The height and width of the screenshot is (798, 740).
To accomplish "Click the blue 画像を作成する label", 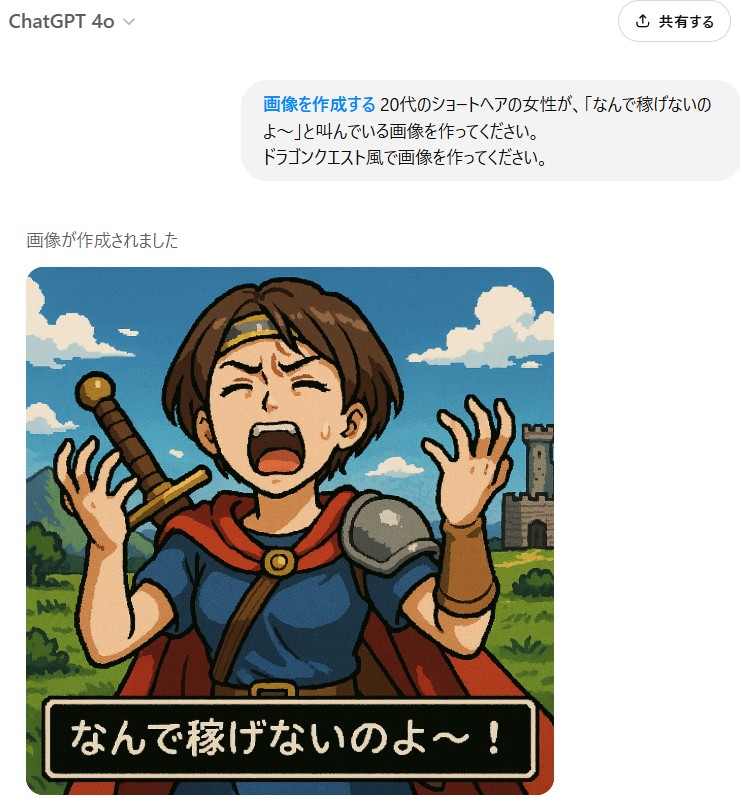I will (x=319, y=104).
